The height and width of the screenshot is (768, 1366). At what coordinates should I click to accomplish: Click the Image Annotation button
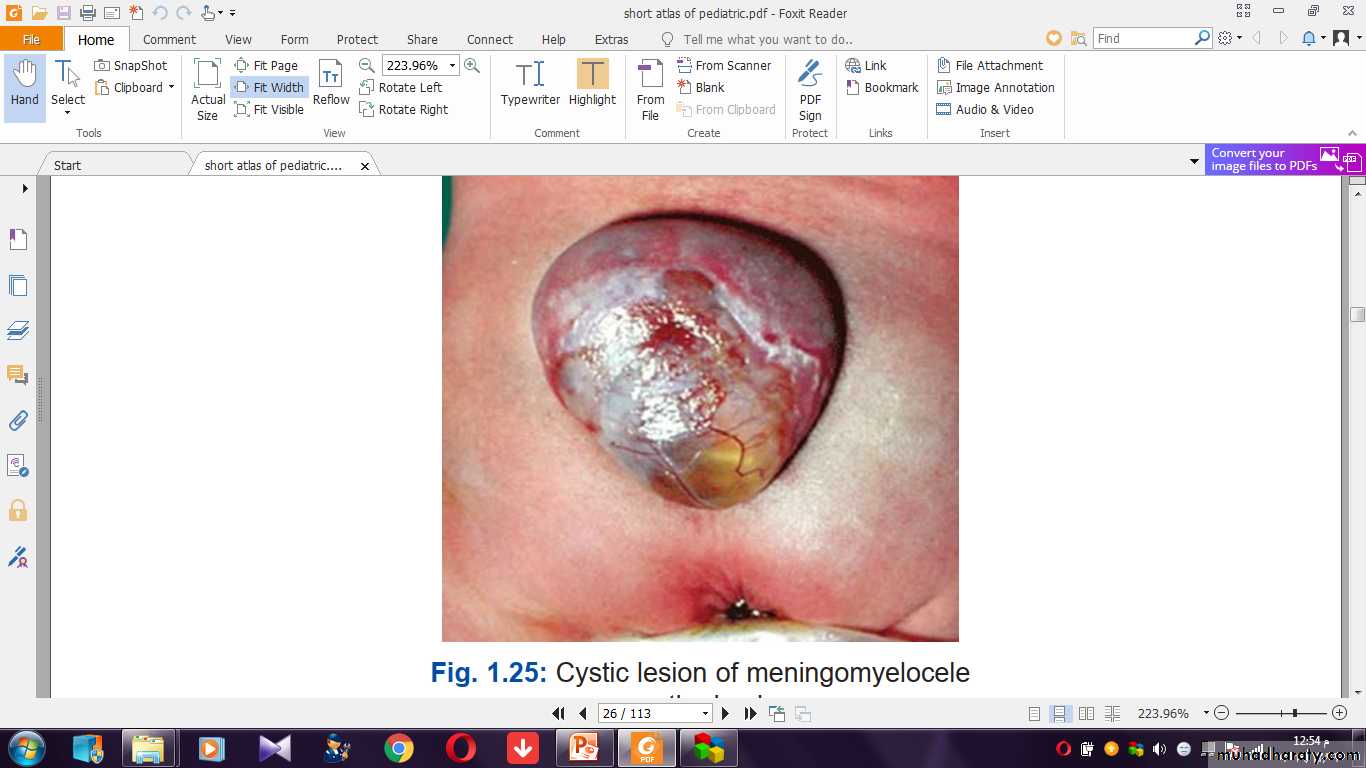coord(995,87)
